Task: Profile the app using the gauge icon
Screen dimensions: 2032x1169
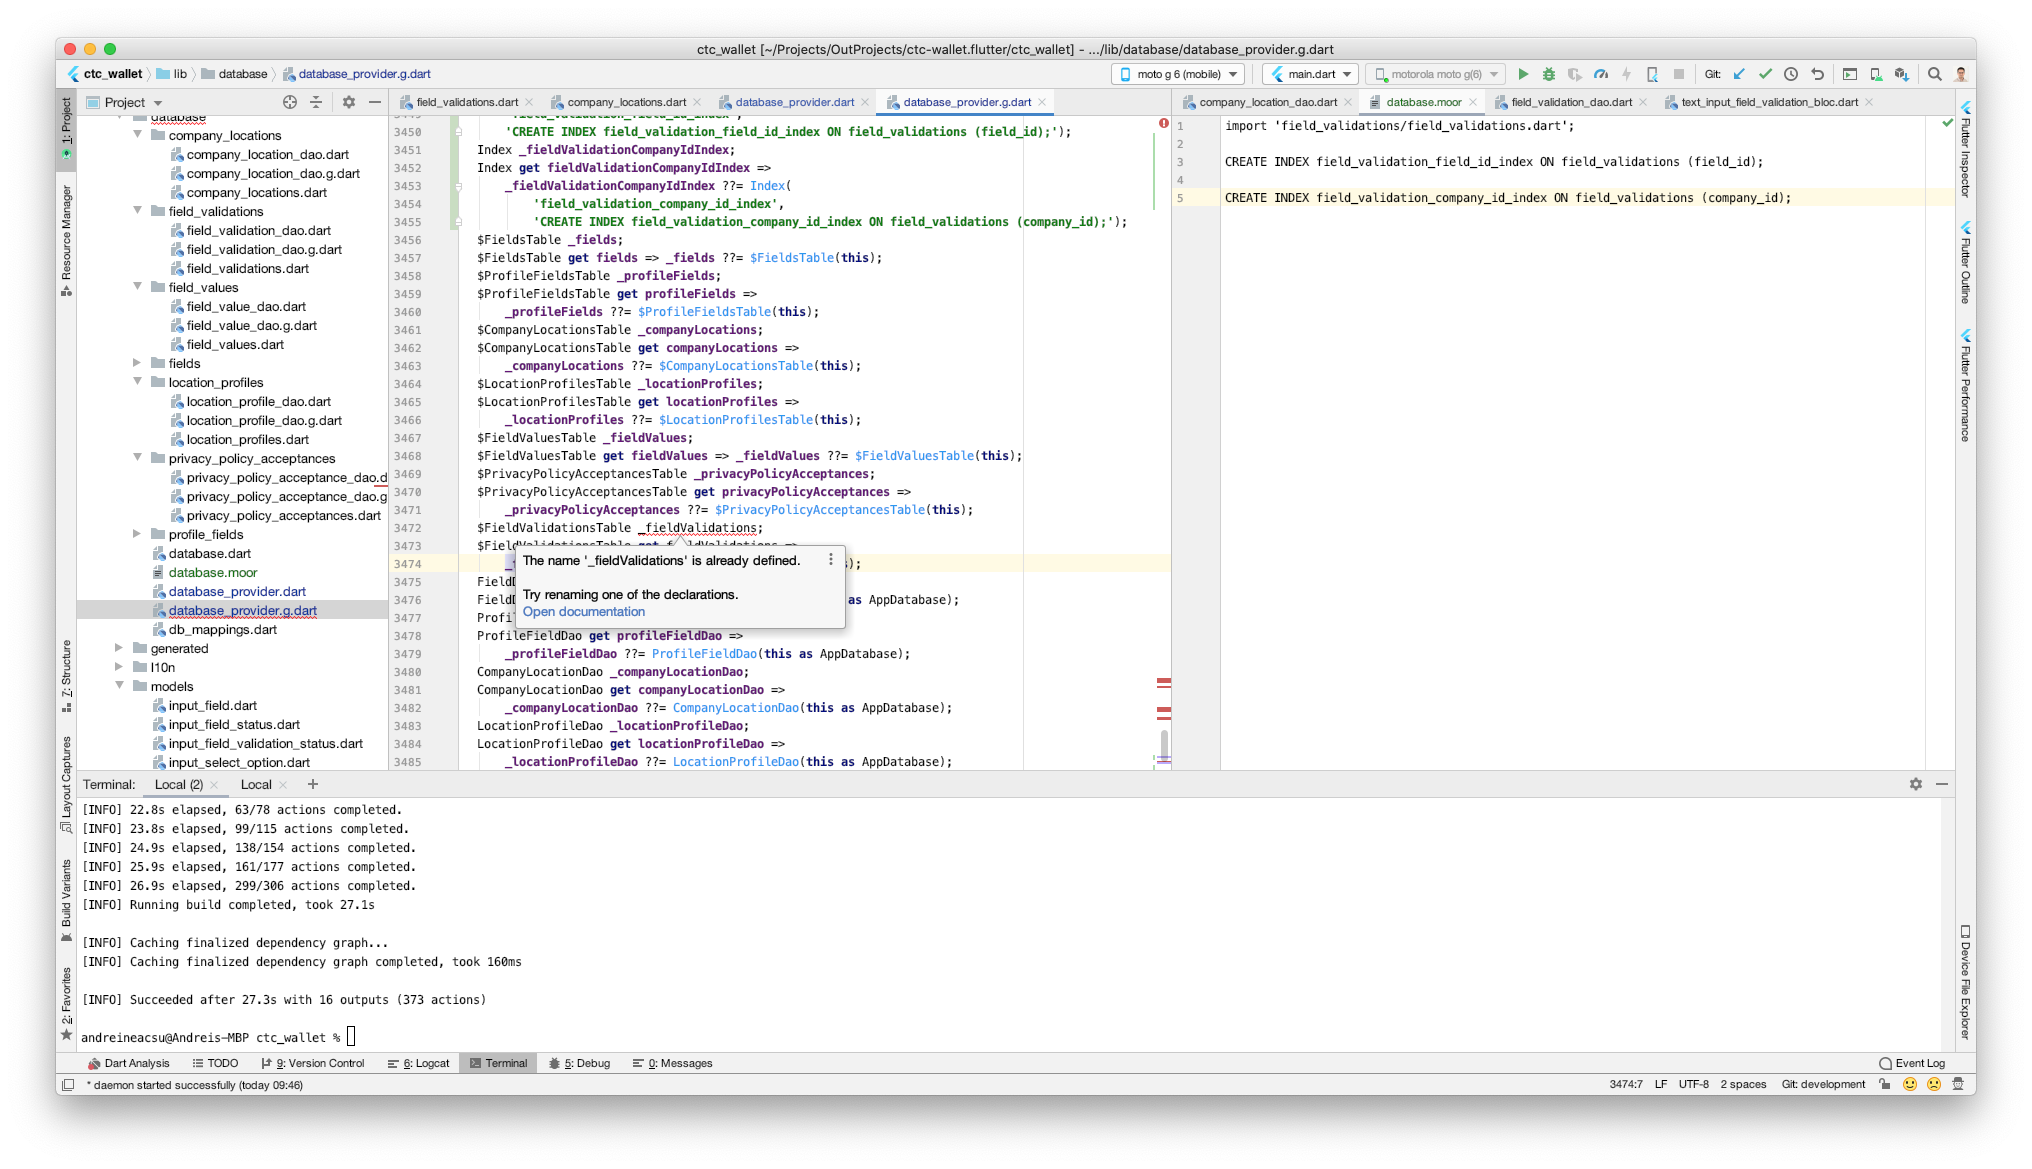Action: [x=1601, y=74]
